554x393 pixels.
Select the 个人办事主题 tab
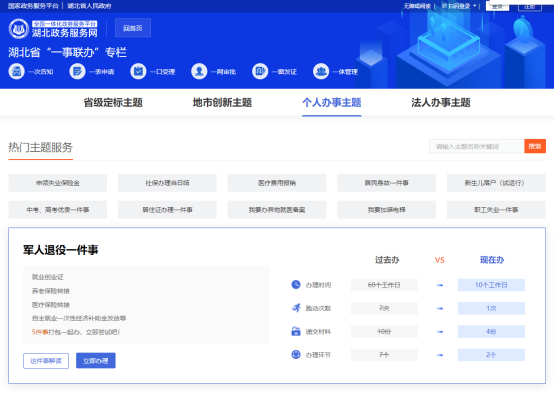tap(332, 102)
